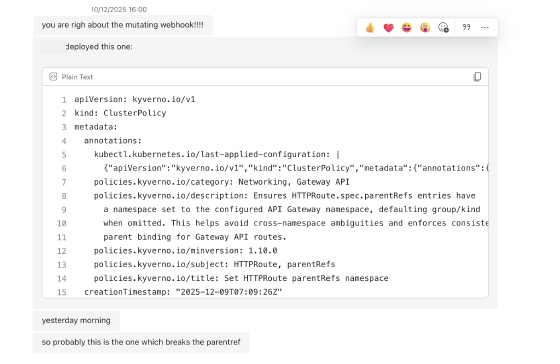Screen dimensions: 560x364
Task: Select the 'yesterday morning' message
Action: point(76,320)
